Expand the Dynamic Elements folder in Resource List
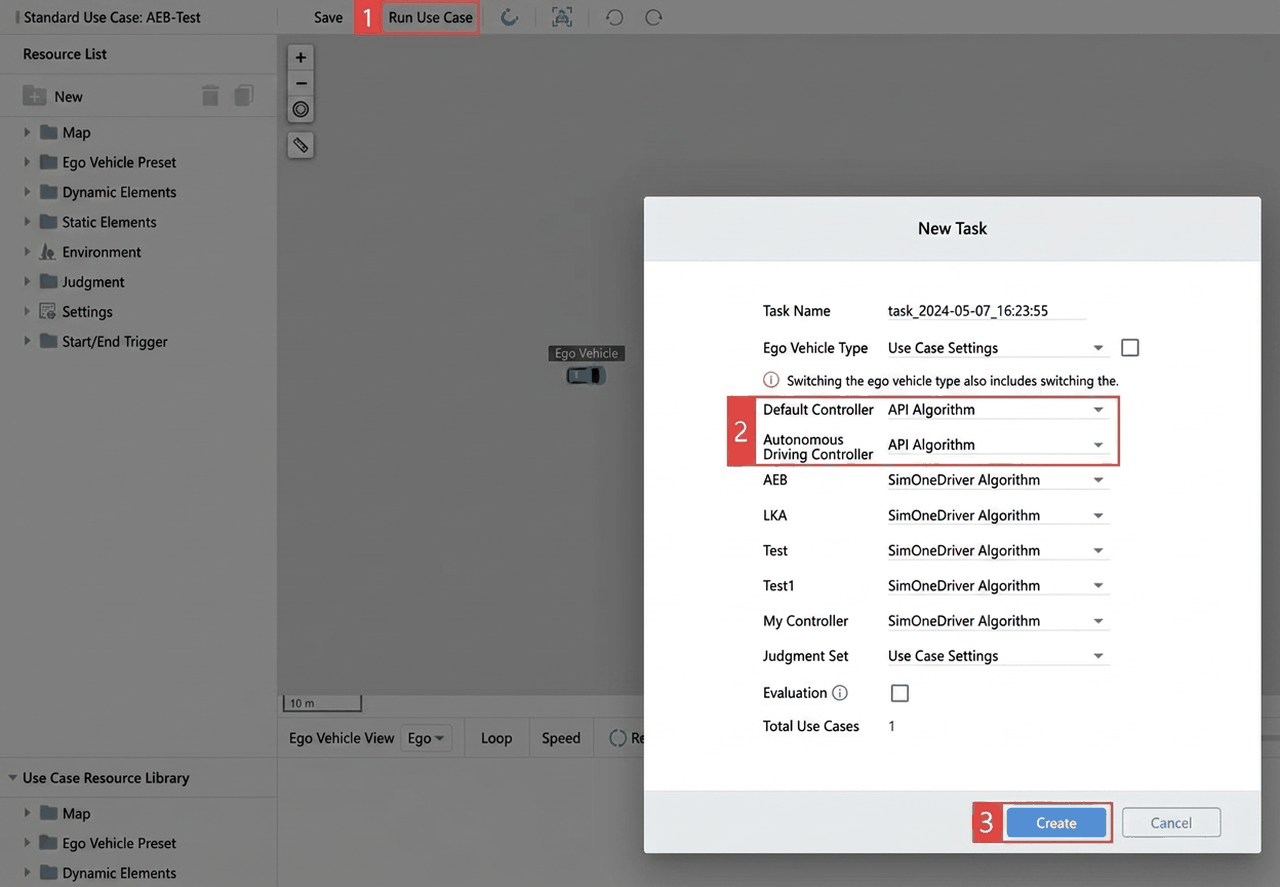This screenshot has height=887, width=1280. [27, 192]
